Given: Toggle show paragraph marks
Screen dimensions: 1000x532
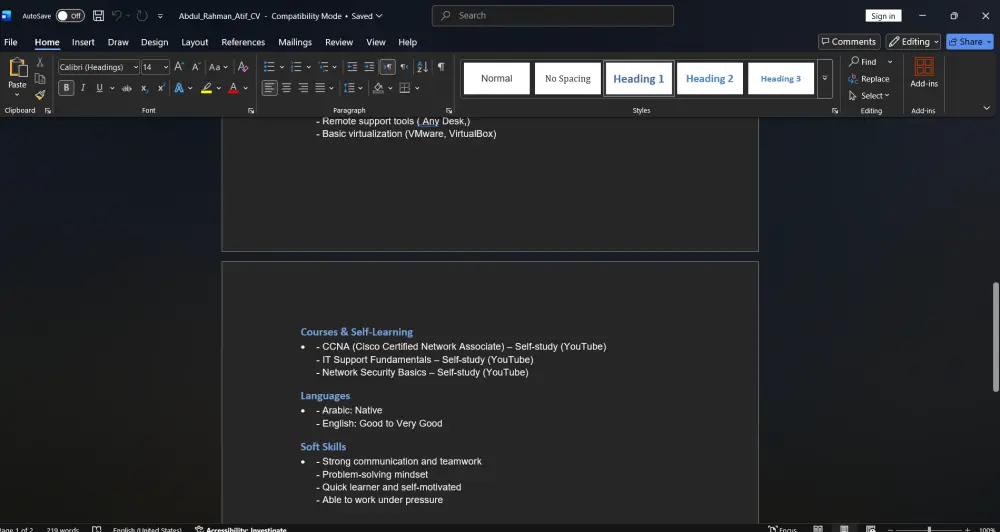Looking at the screenshot, I should click(441, 67).
